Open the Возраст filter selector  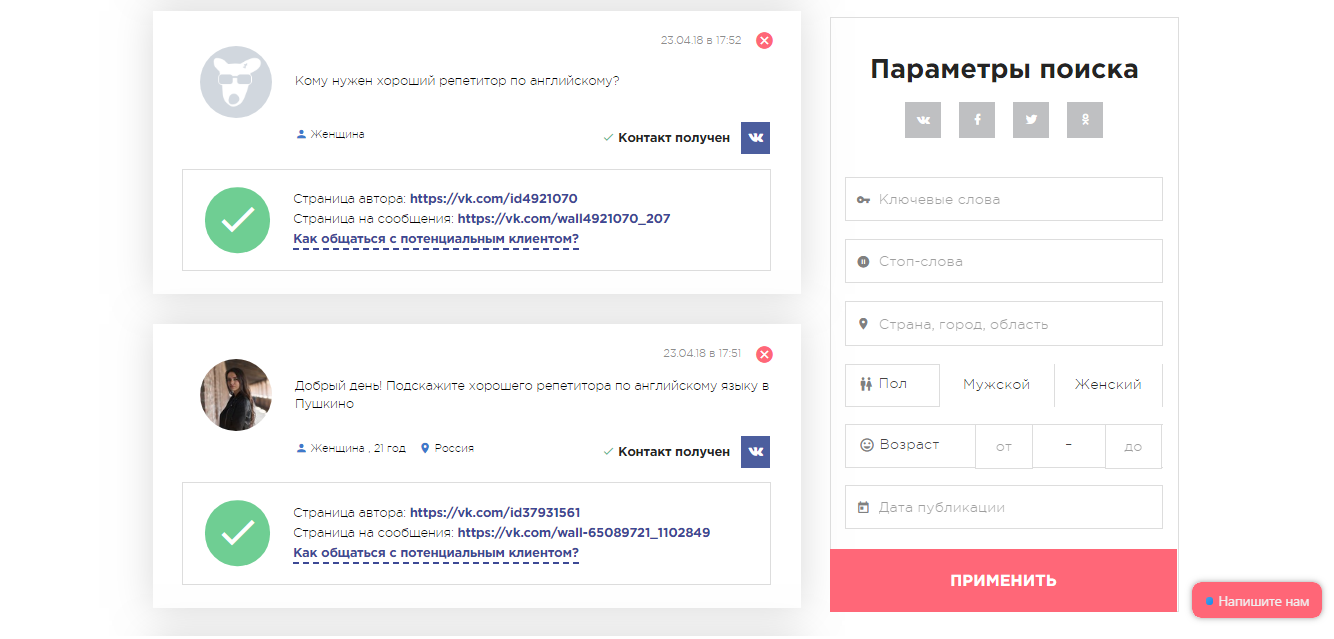pyautogui.click(x=910, y=446)
